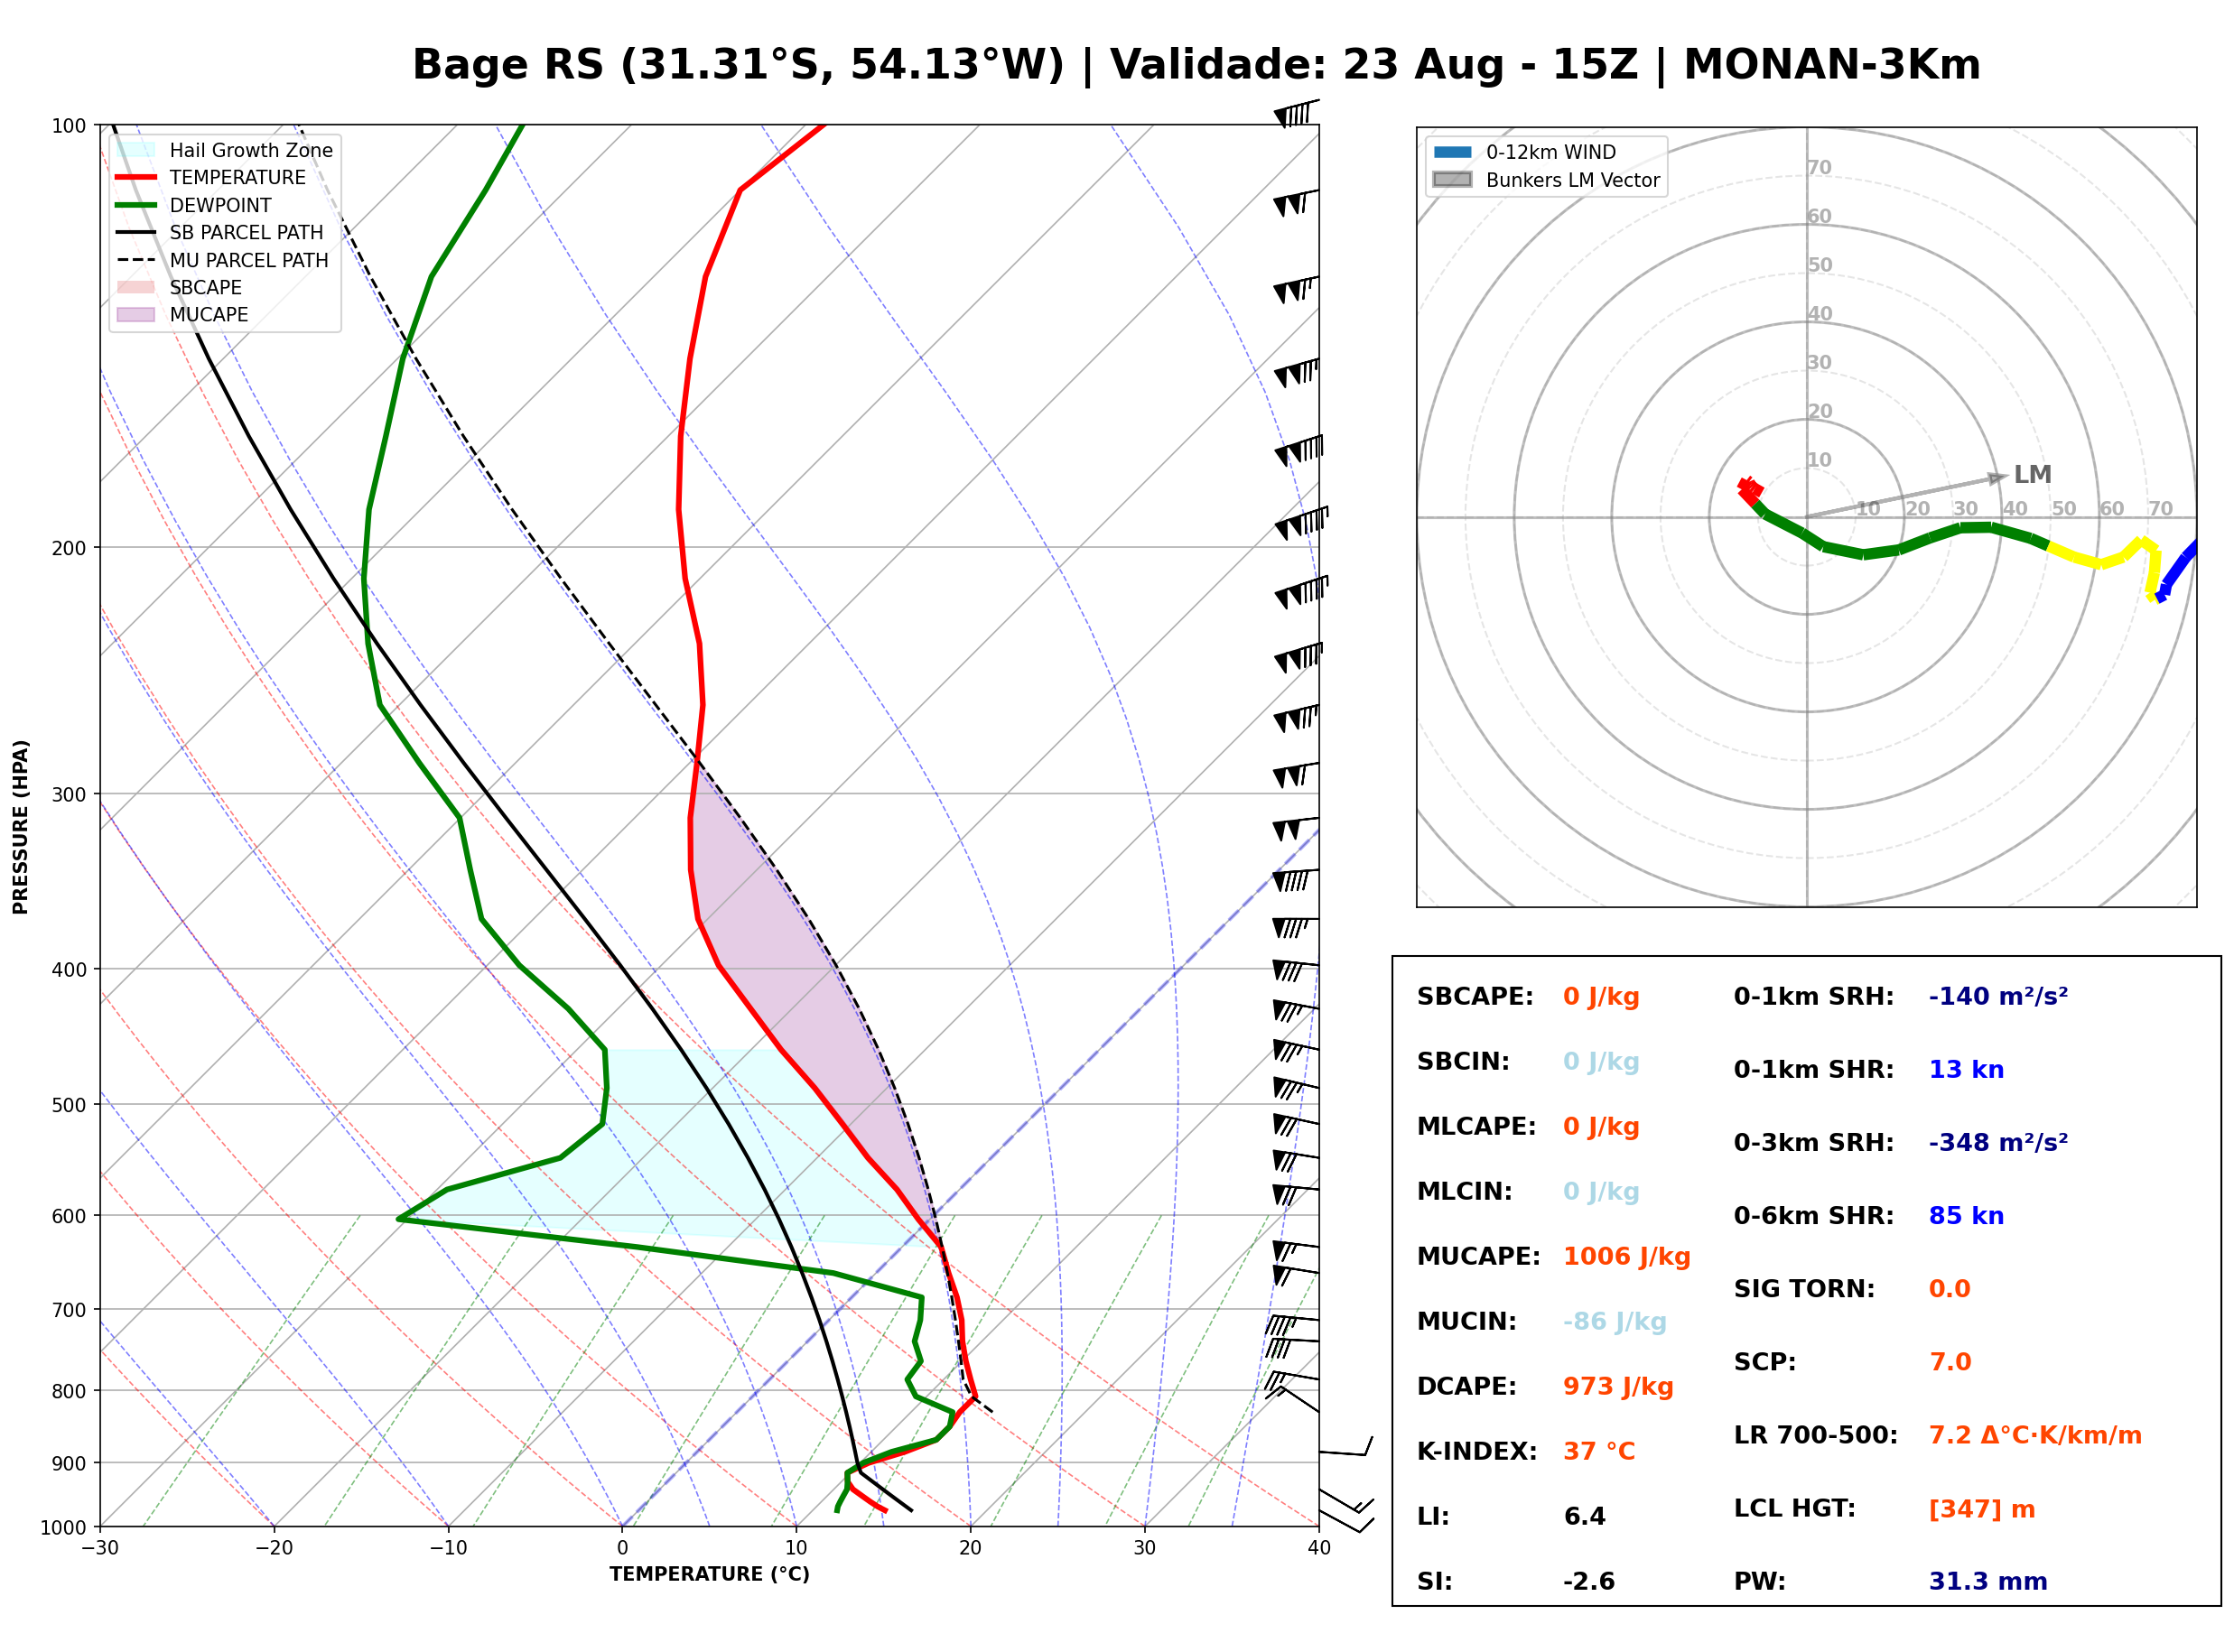The height and width of the screenshot is (1652, 2234).
Task: Click the green DEWPOINT legend line
Action: (136, 205)
